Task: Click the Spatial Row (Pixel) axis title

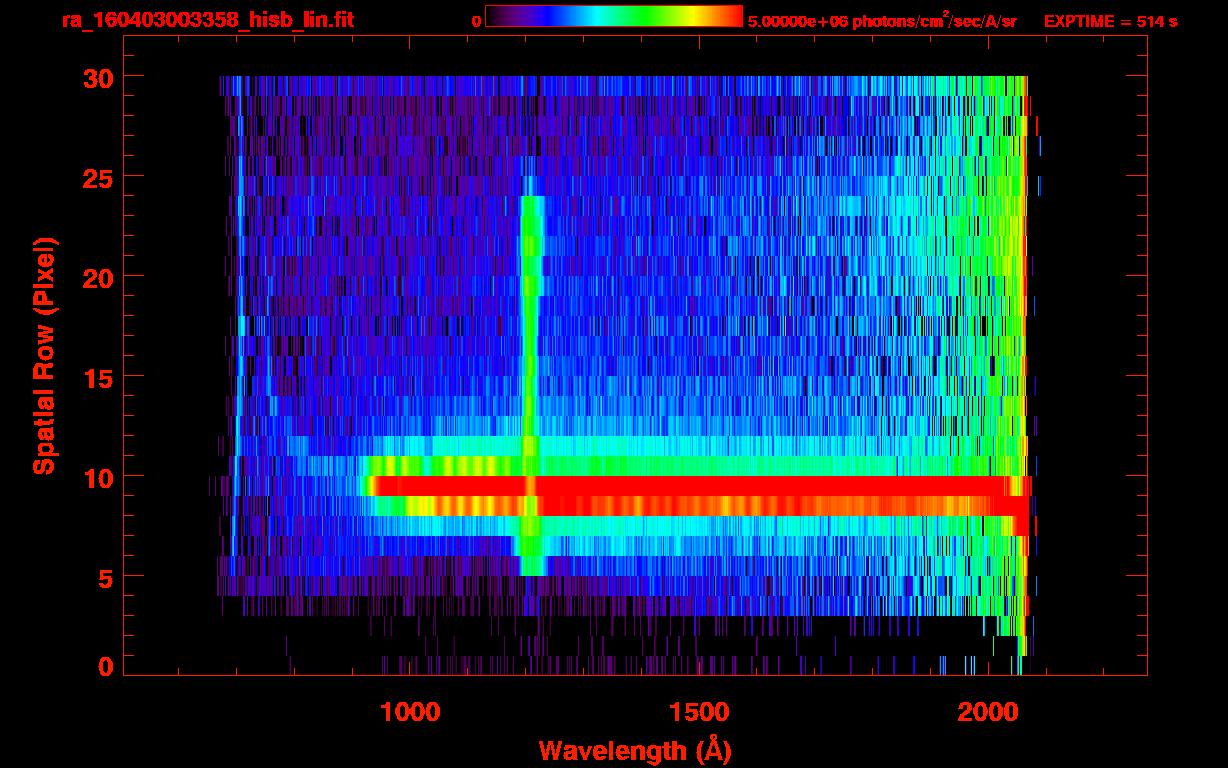Action: tap(44, 355)
